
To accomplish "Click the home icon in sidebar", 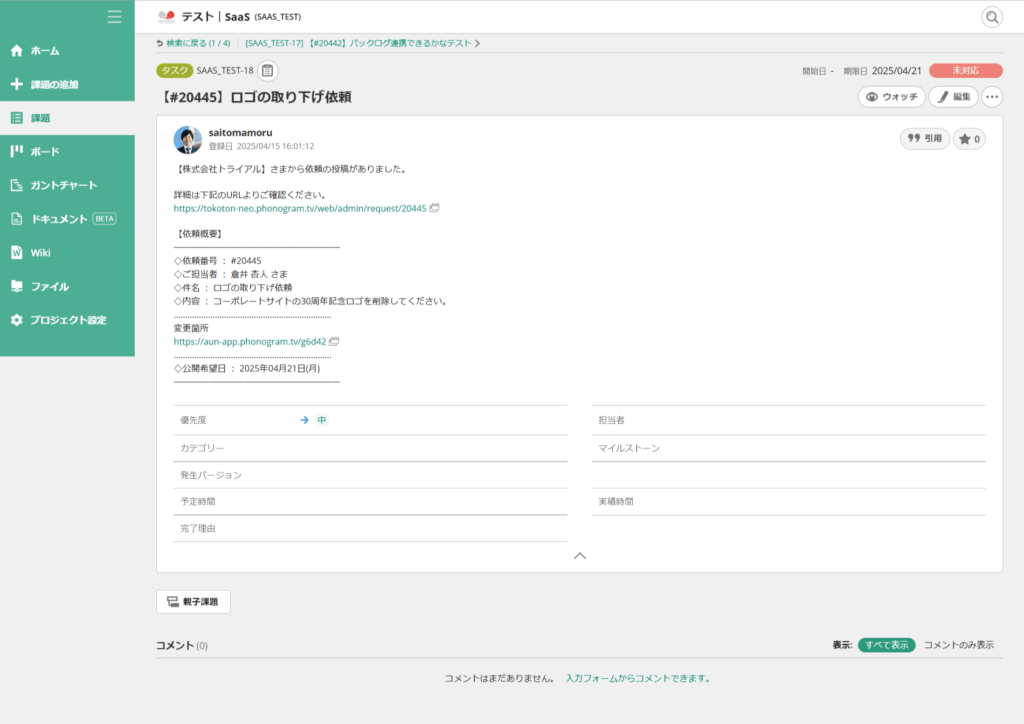I will coord(17,50).
